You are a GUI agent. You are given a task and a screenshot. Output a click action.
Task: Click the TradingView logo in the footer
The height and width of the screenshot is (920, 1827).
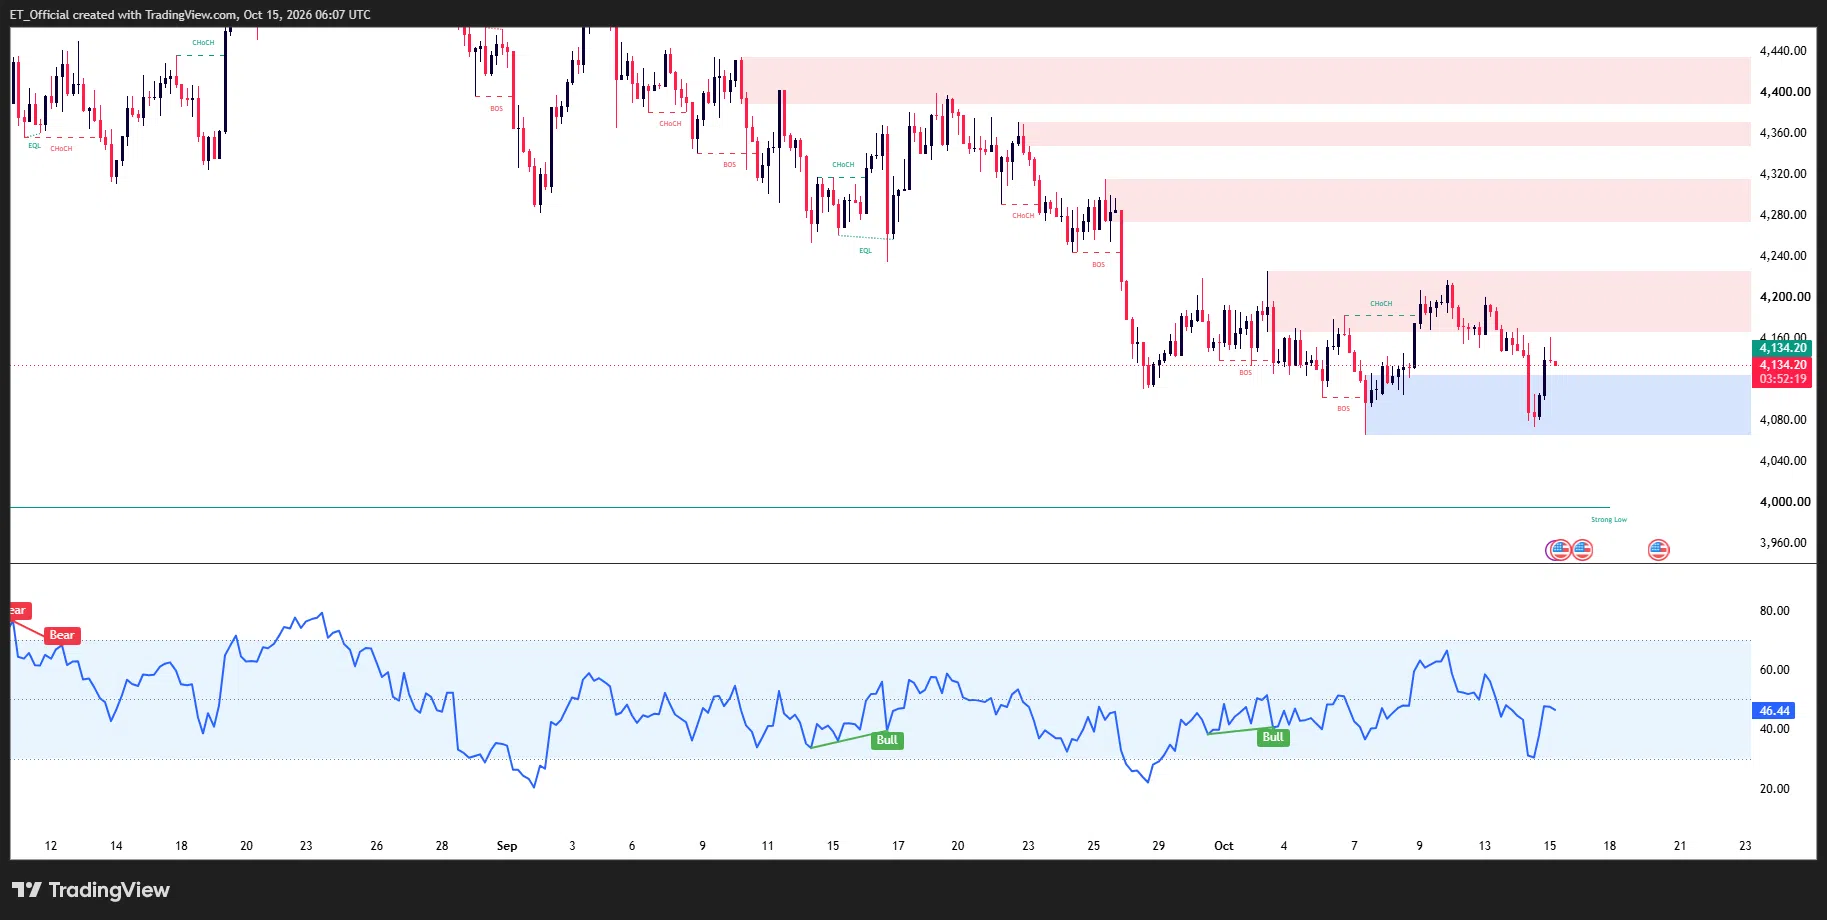coord(91,890)
